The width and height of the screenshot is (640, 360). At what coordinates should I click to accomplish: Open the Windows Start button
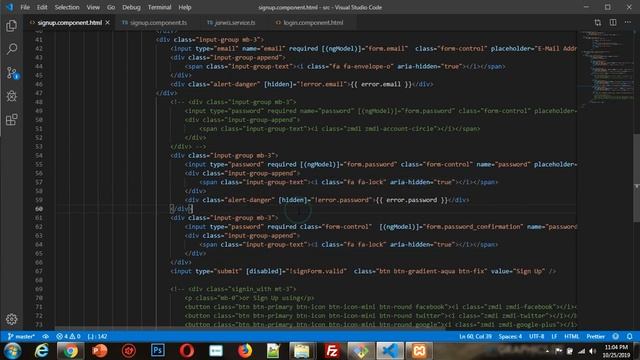pyautogui.click(x=12, y=351)
